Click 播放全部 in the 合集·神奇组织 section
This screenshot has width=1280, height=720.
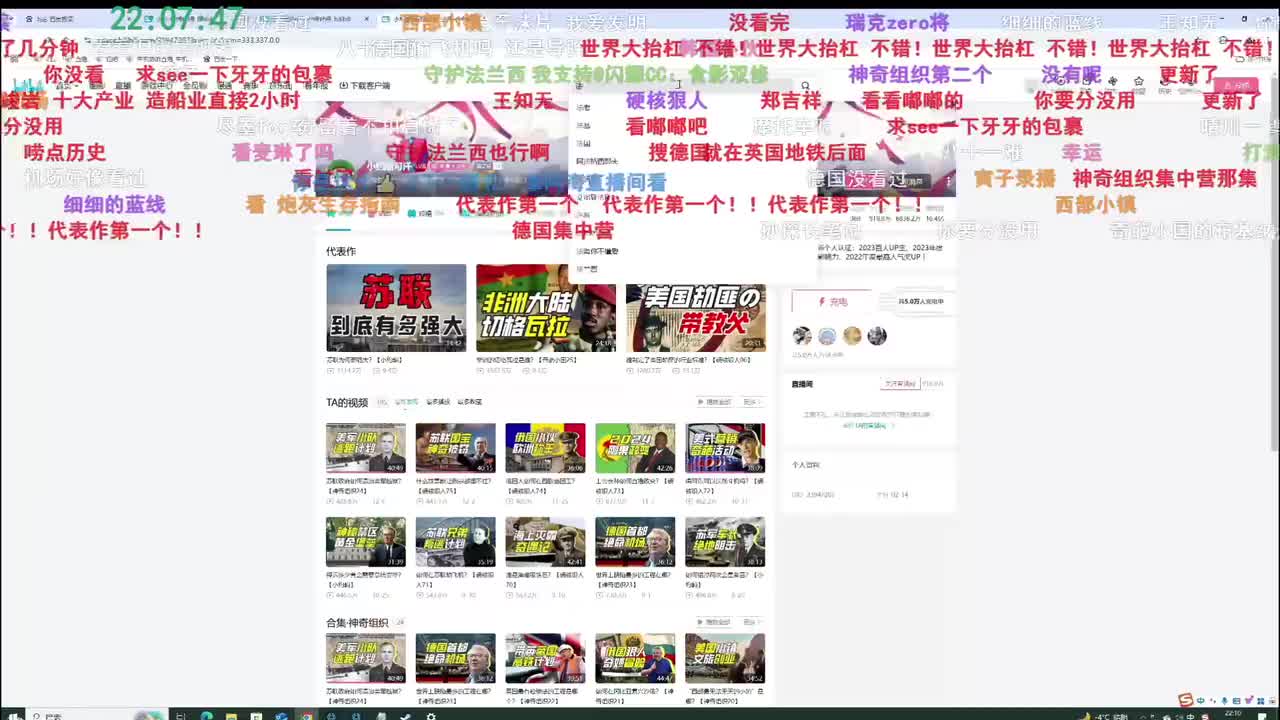click(x=715, y=622)
